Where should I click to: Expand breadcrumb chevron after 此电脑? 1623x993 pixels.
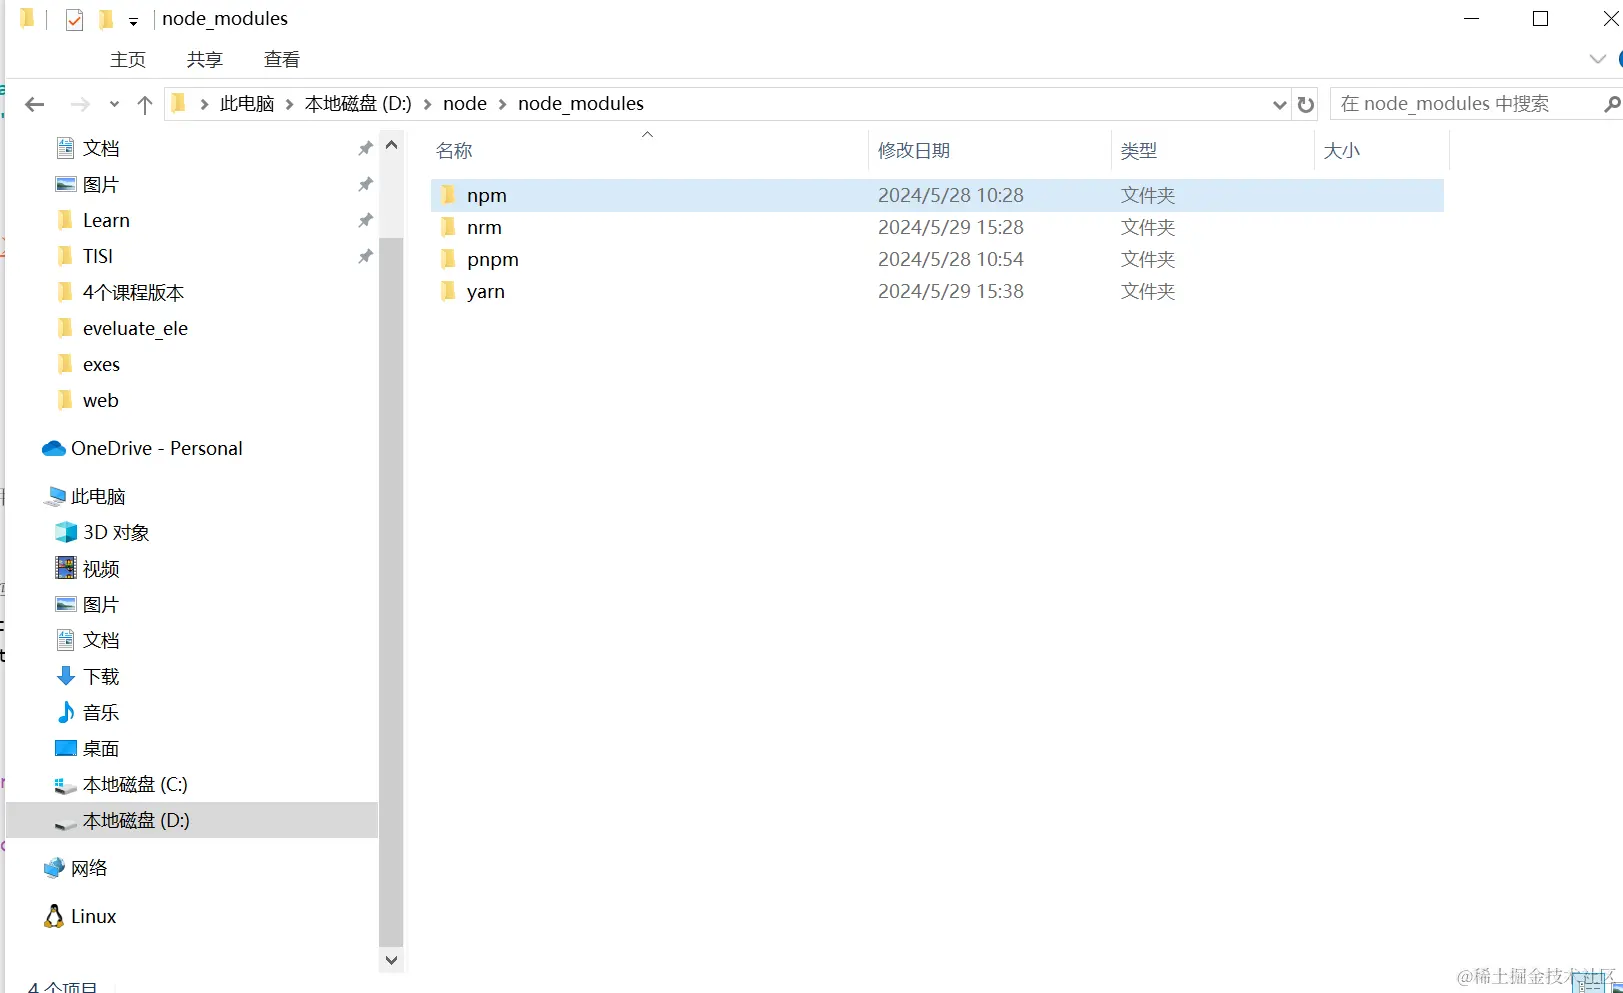(x=290, y=104)
